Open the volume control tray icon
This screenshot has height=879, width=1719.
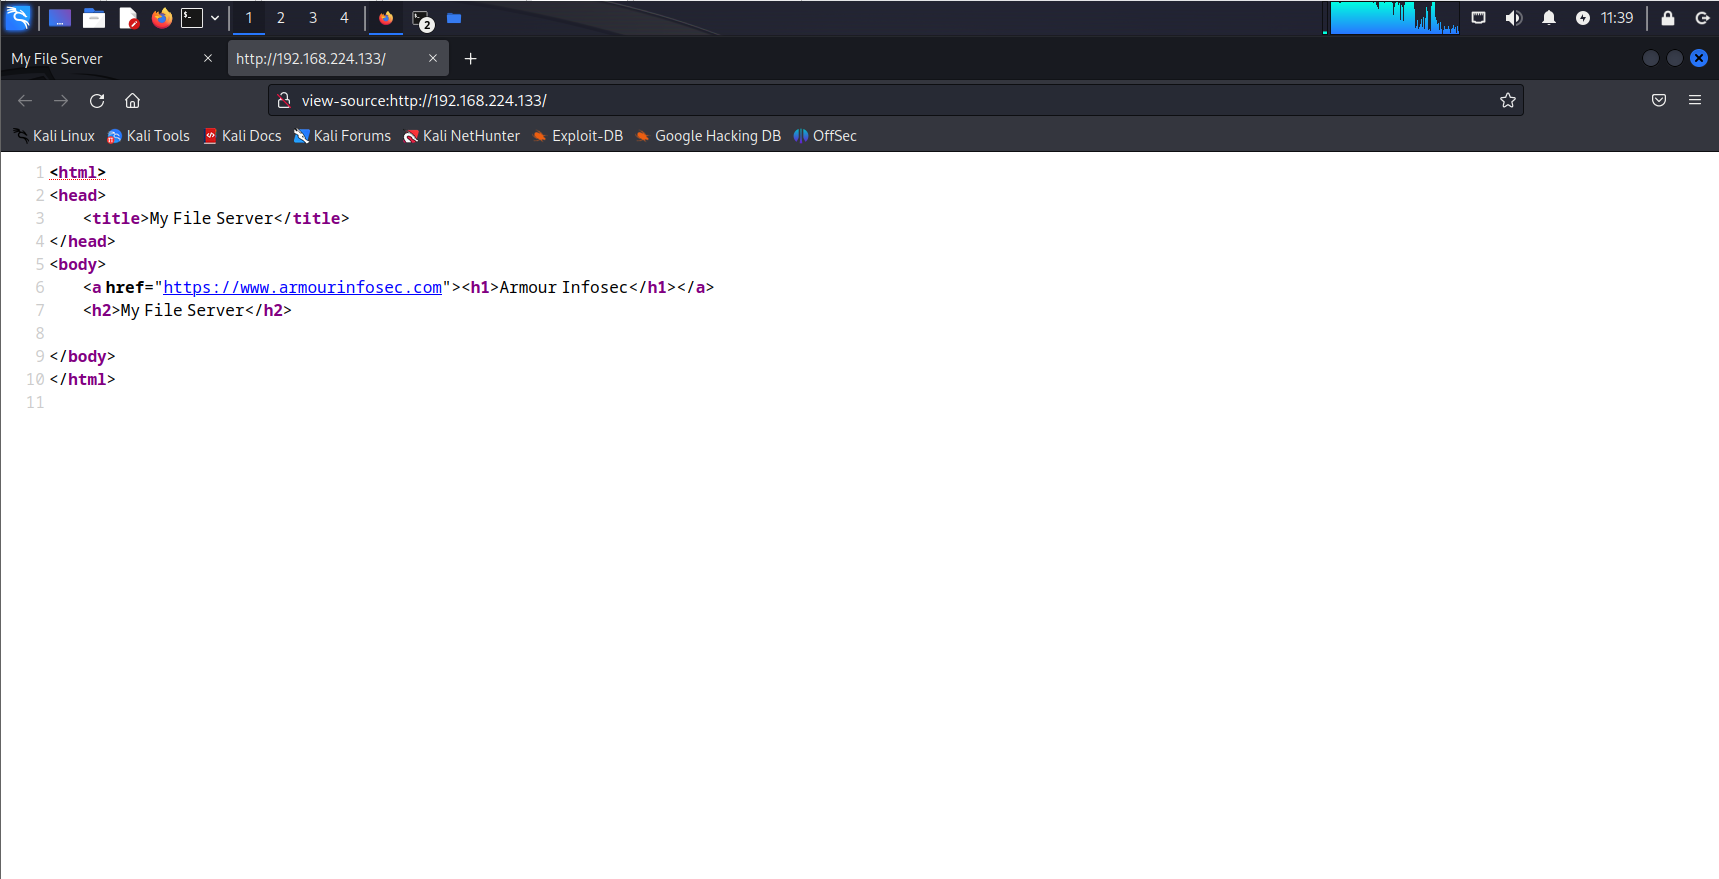pyautogui.click(x=1514, y=18)
